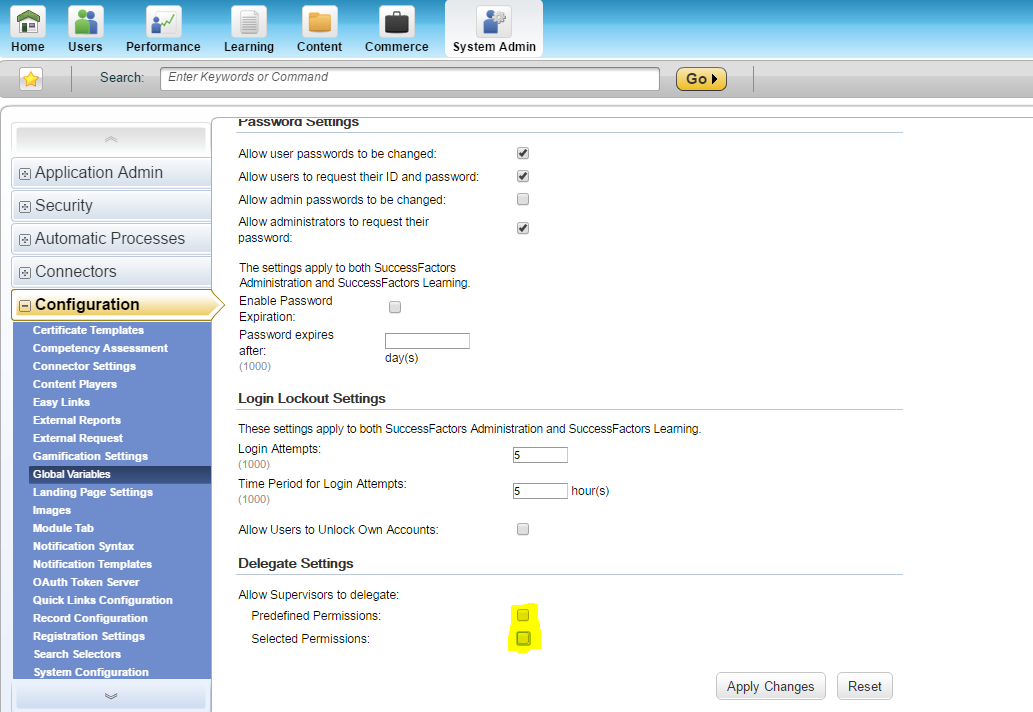Open Connector Settings link
1033x712 pixels.
coord(84,366)
